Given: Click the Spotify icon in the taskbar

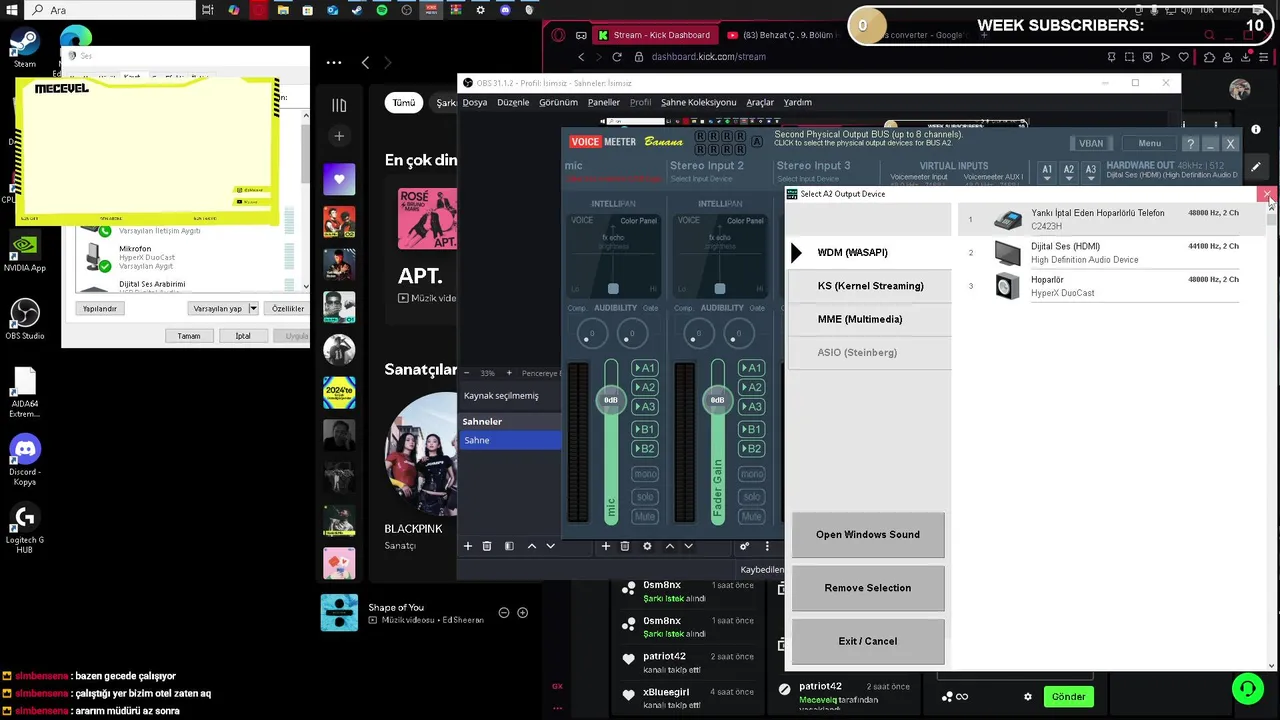Looking at the screenshot, I should [x=382, y=10].
